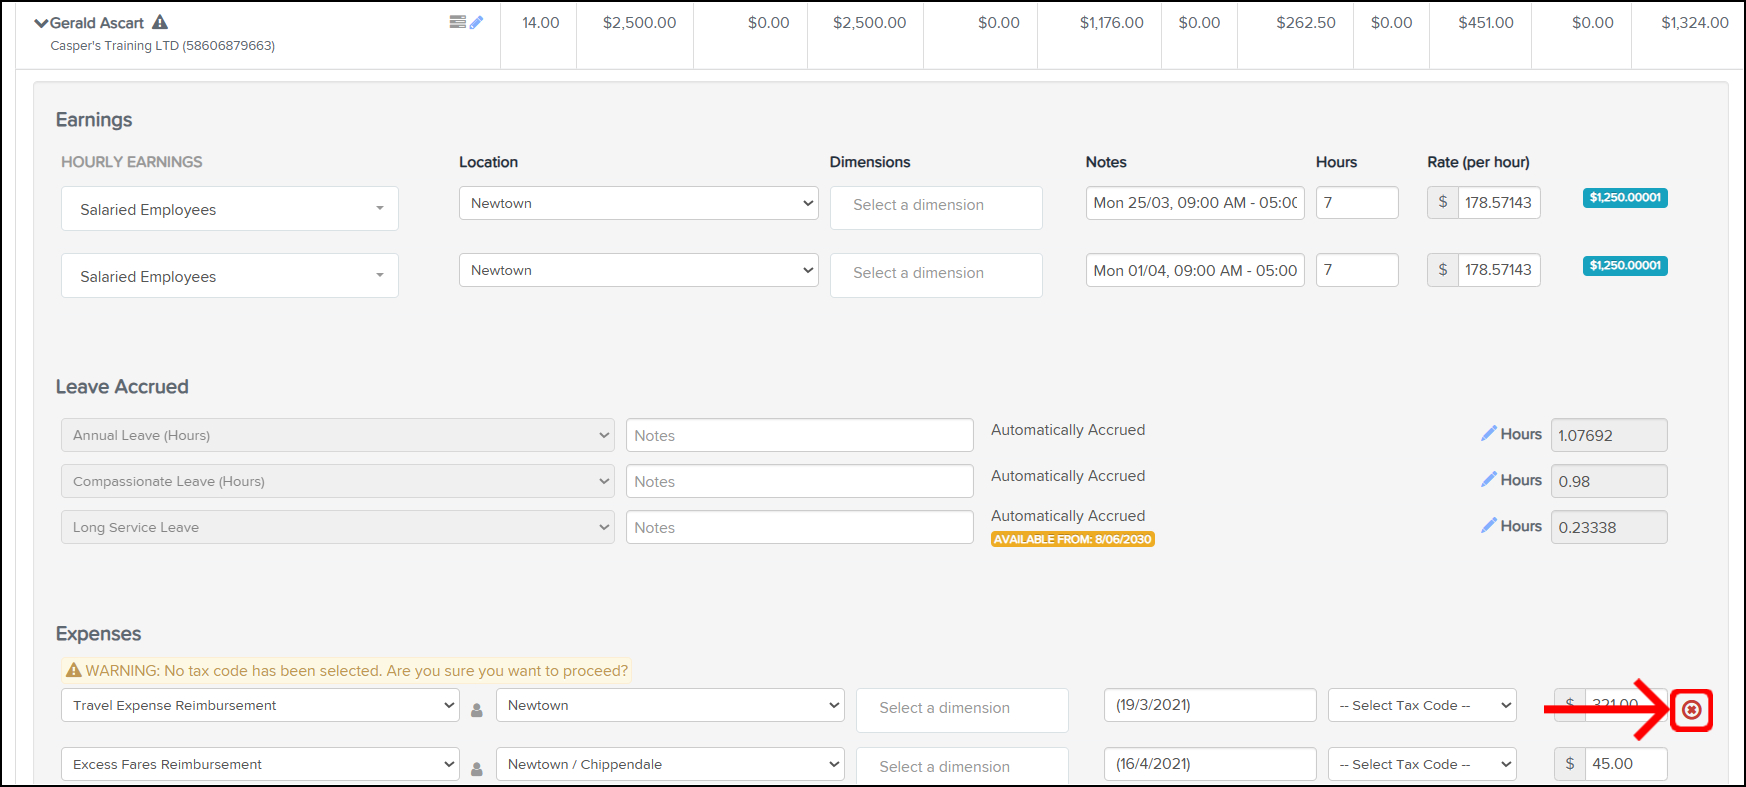Viewport: 1746px width, 787px height.
Task: Click the first $1,250.00001 earnings total badge
Action: click(1624, 198)
